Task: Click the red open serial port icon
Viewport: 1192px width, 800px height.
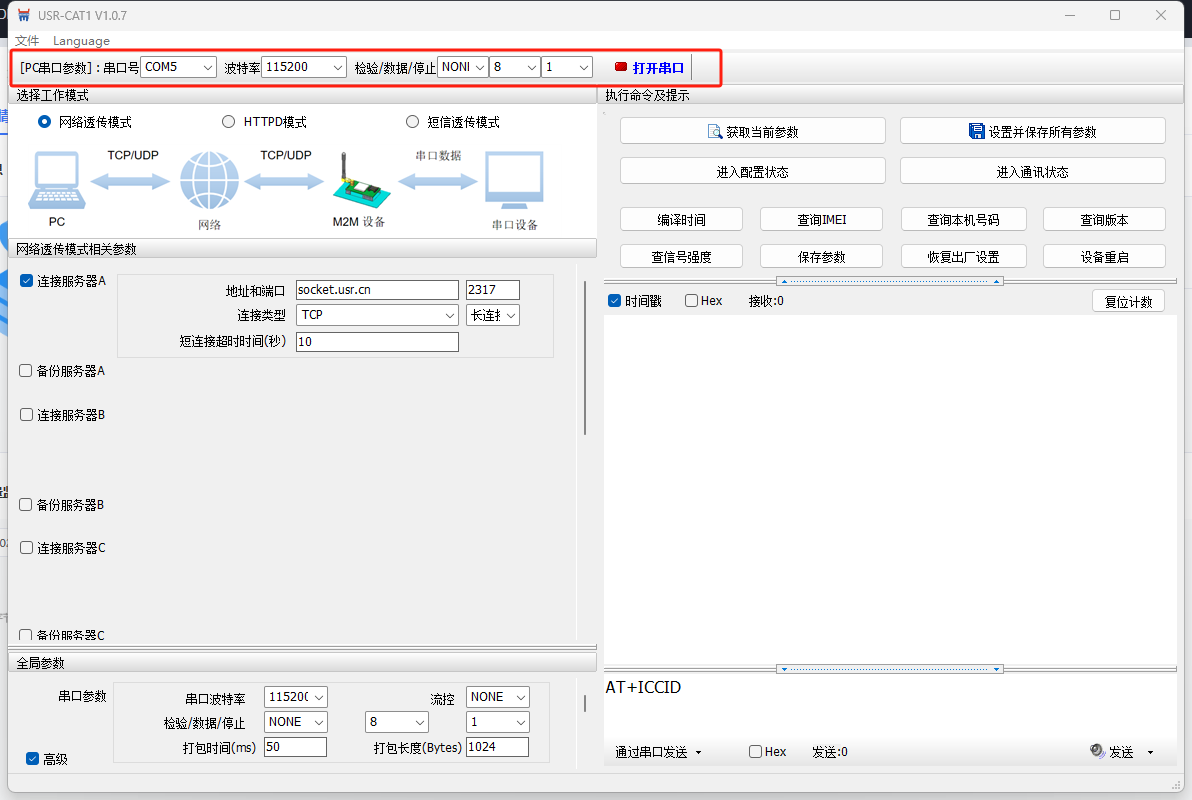Action: point(621,67)
